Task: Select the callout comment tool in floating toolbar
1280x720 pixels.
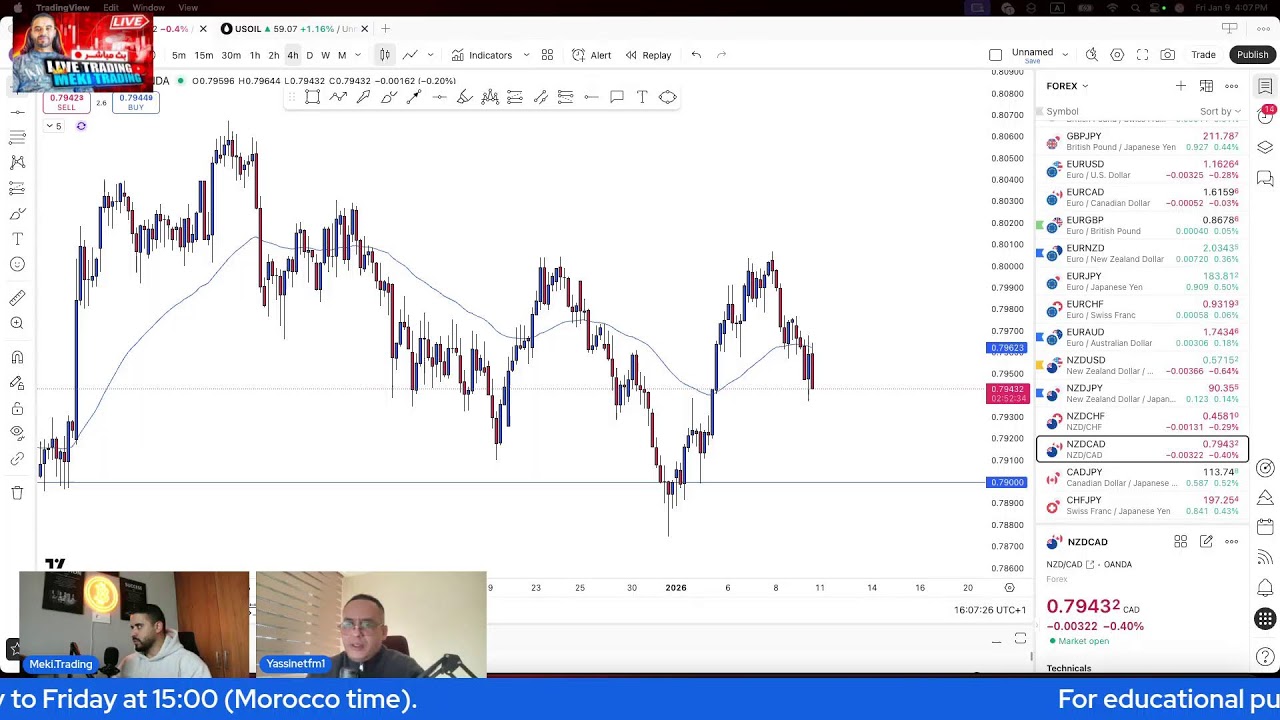Action: point(616,97)
